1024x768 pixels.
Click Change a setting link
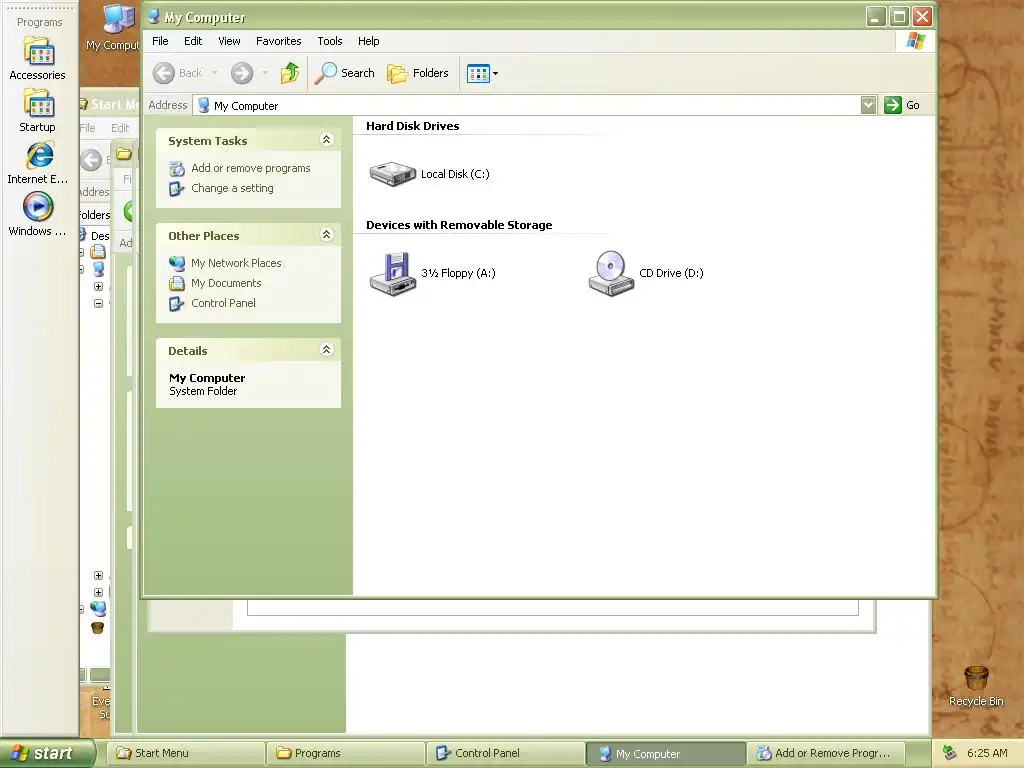232,188
